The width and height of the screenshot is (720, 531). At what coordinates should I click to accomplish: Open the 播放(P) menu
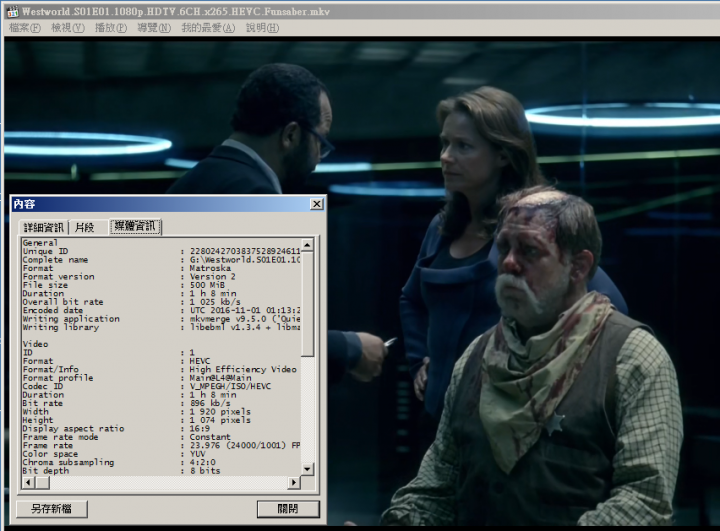[111, 28]
